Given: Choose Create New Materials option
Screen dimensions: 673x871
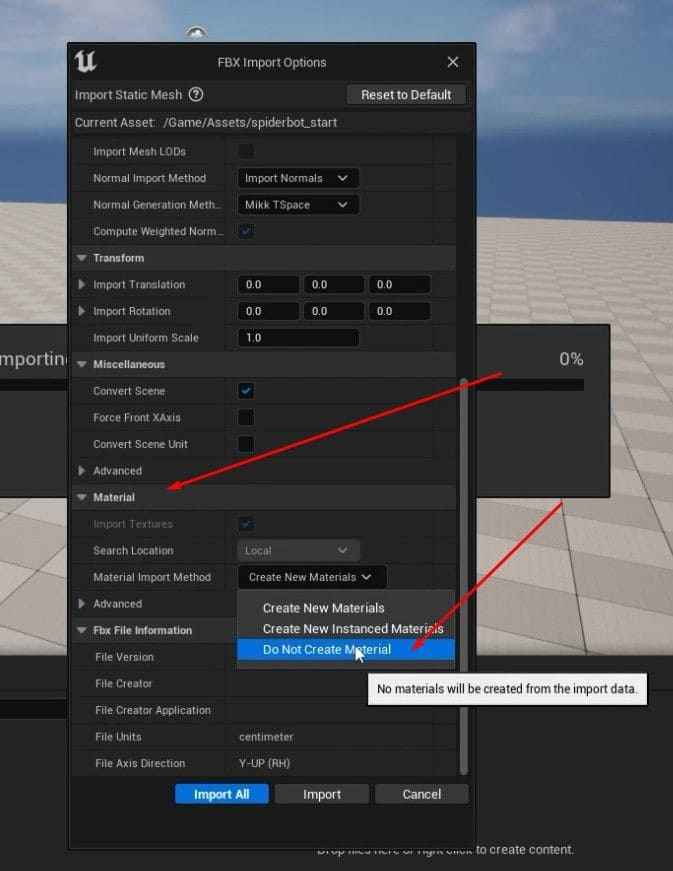Looking at the screenshot, I should click(345, 608).
